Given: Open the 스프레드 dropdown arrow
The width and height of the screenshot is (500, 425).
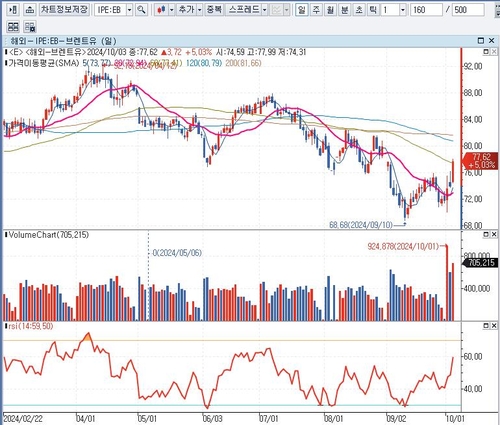Looking at the screenshot, I should pyautogui.click(x=265, y=10).
